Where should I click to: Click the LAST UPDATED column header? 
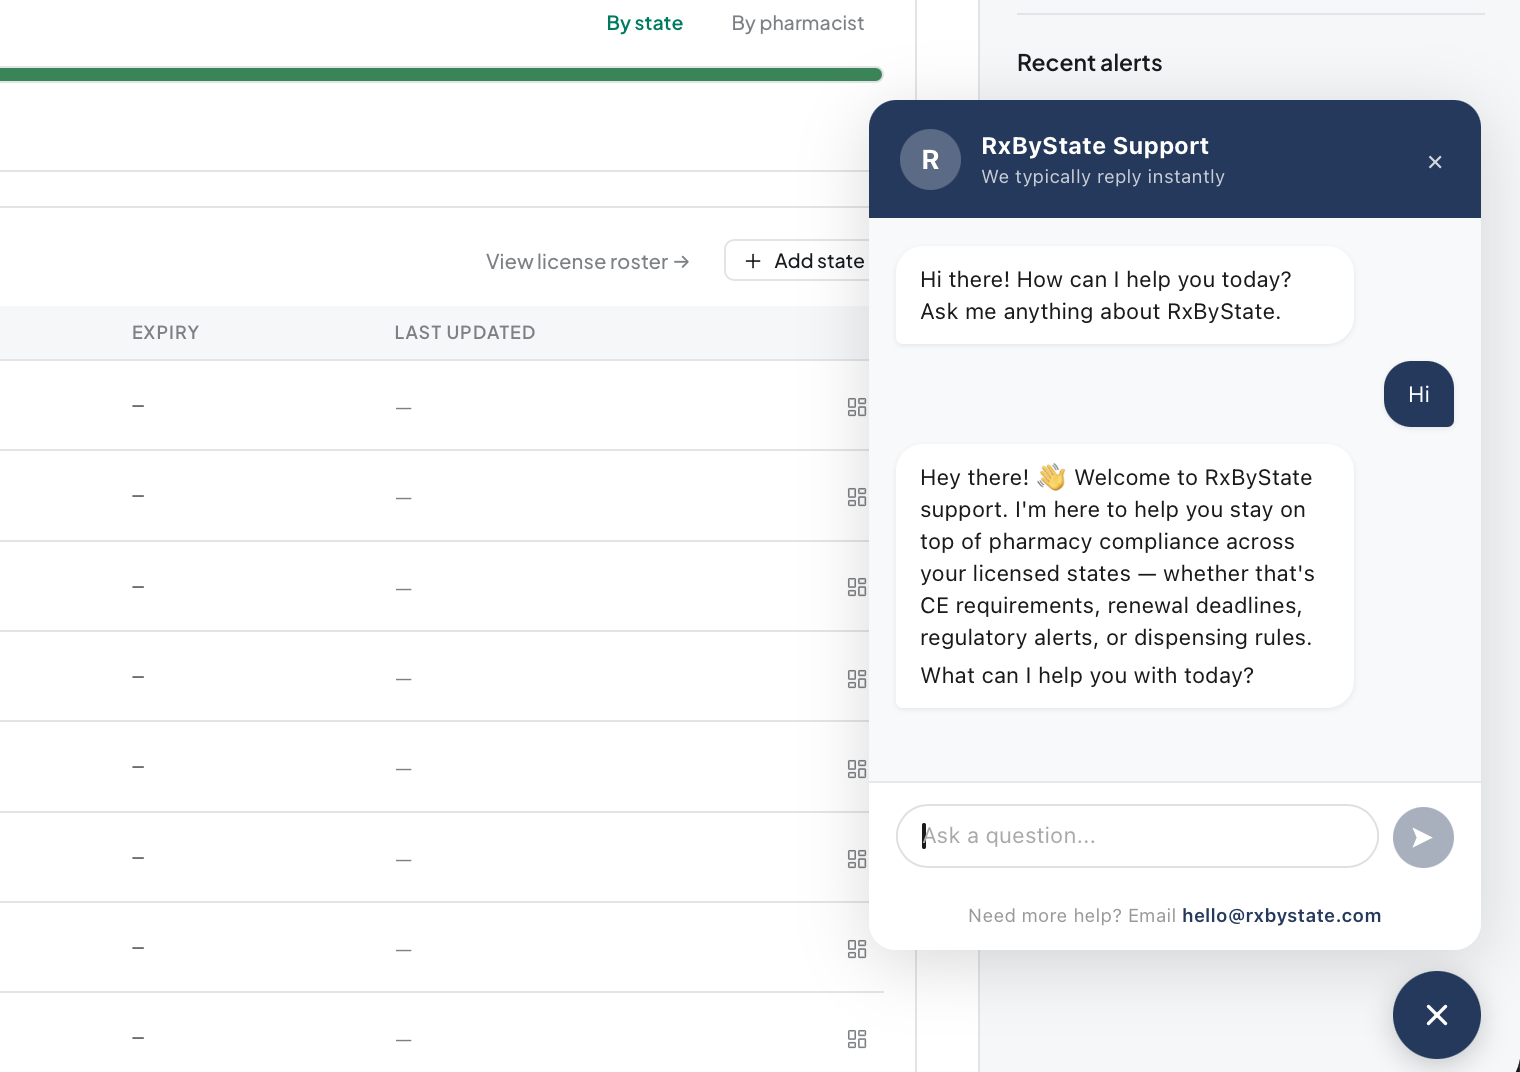[464, 332]
